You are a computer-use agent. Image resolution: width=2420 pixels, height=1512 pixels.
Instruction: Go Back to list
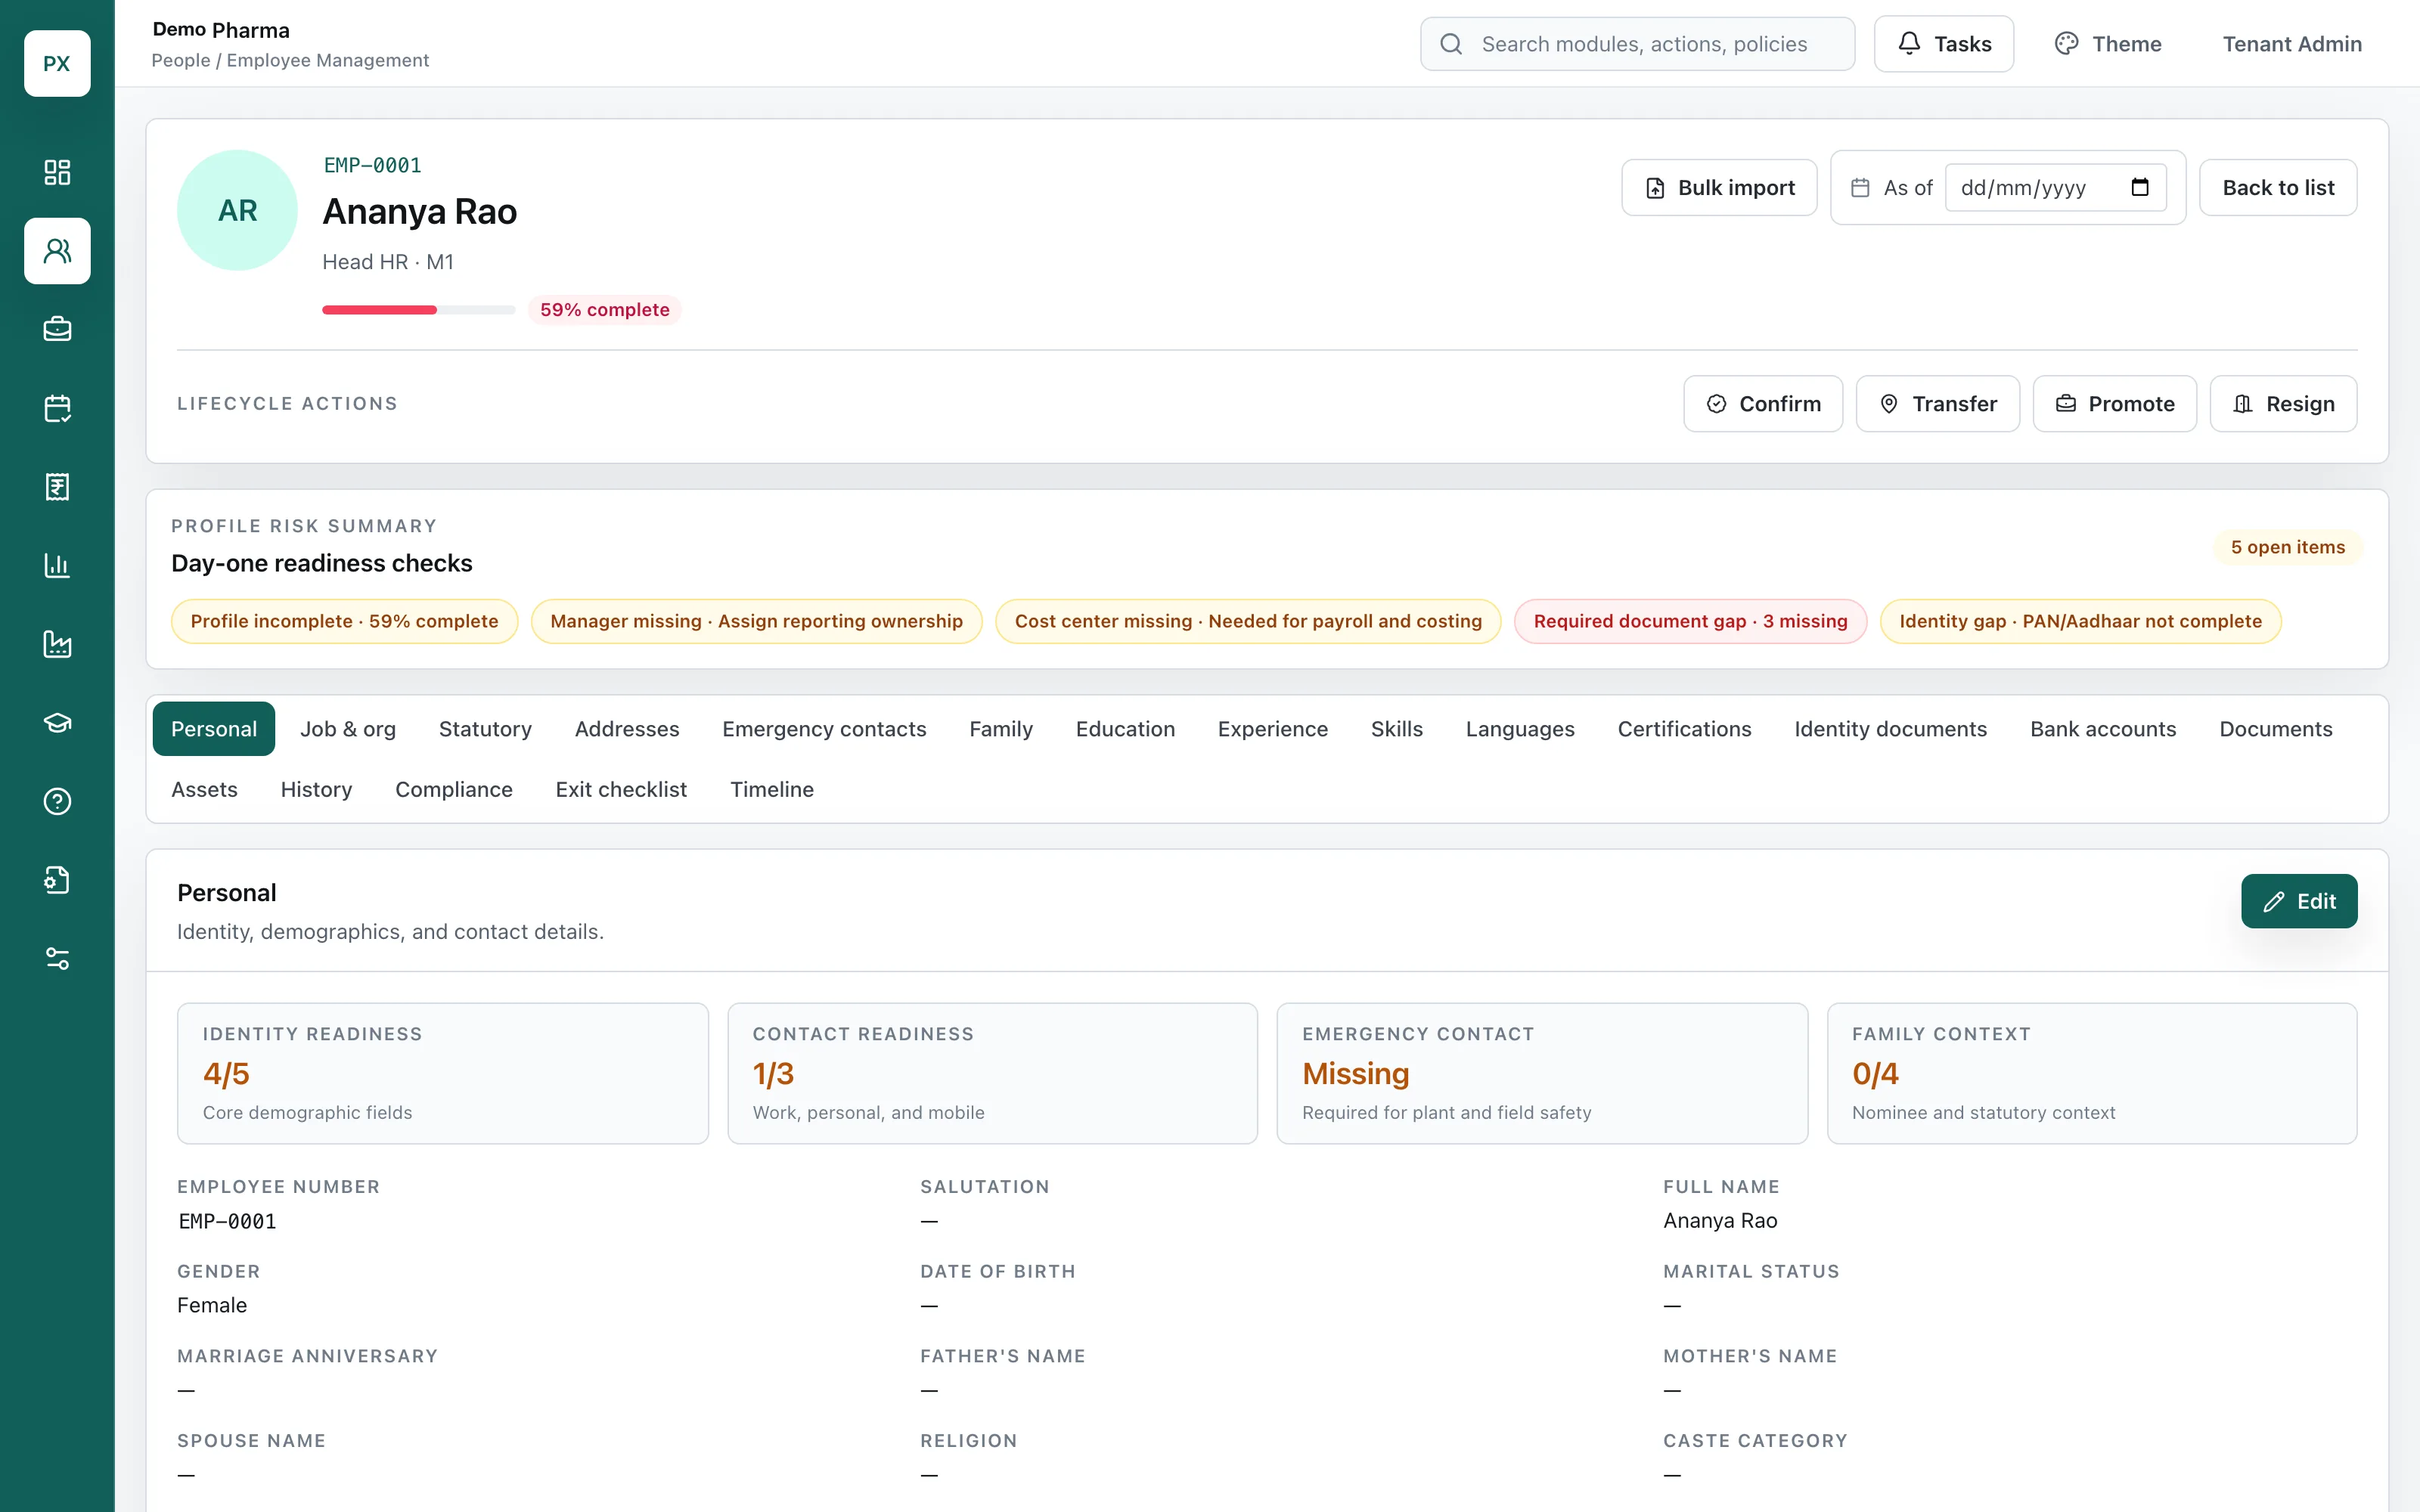click(2278, 188)
